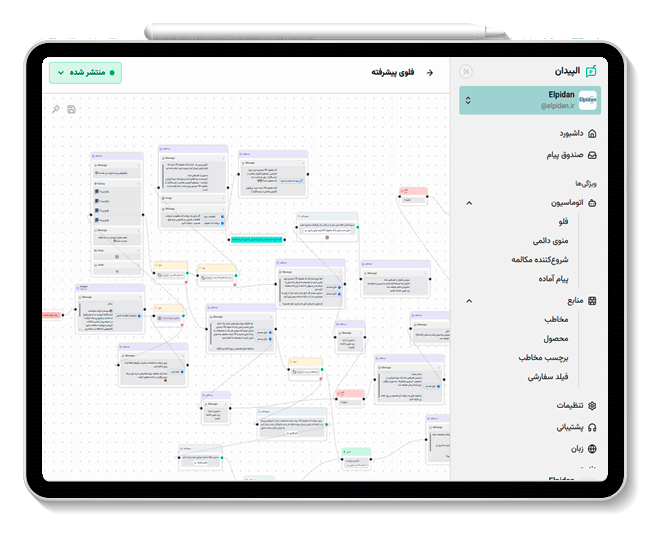
Task: Open برچسب مخاطب in resources
Action: 544,357
